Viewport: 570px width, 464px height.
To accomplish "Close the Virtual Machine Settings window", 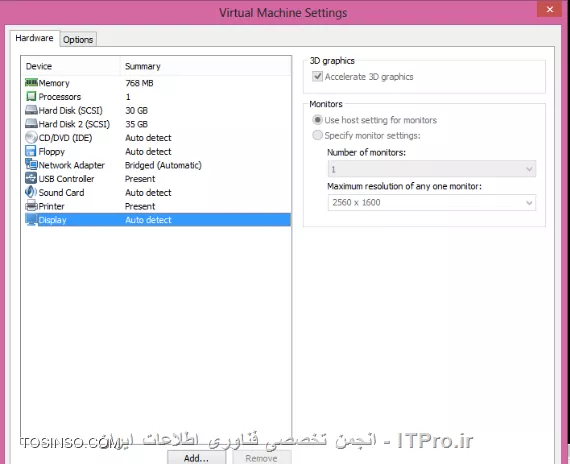I will coord(550,9).
